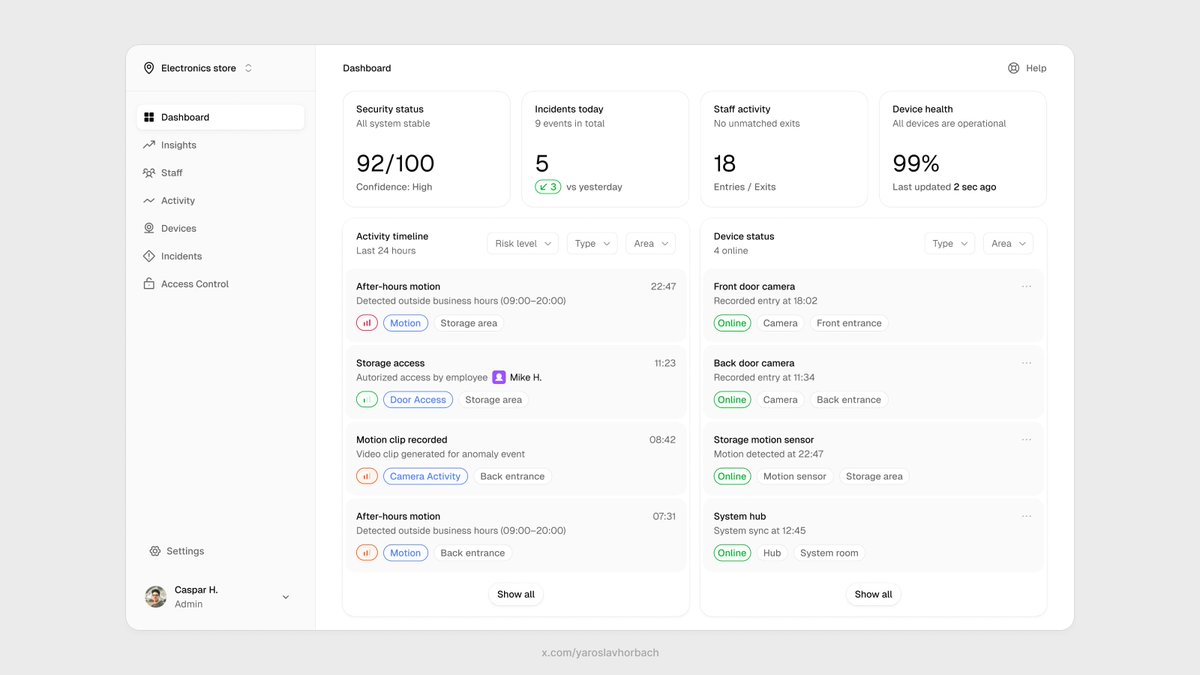Click the Motion sensor type tag
1200x675 pixels.
pos(795,476)
